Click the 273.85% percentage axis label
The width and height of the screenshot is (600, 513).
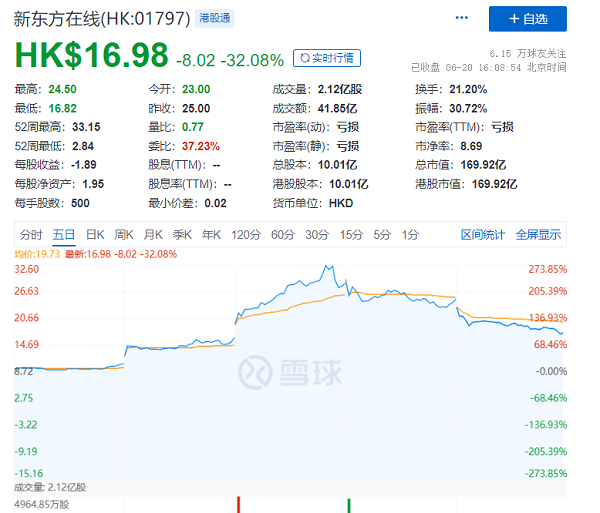(x=548, y=269)
